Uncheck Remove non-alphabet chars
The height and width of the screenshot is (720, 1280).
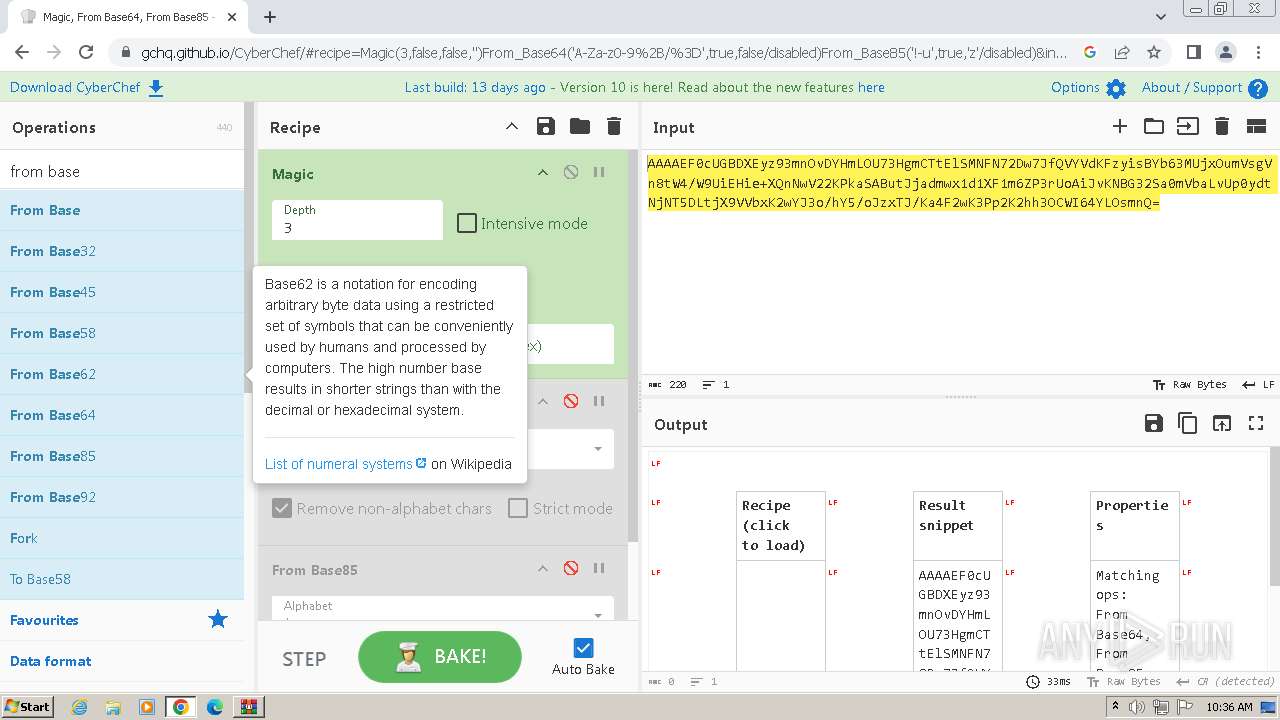pyautogui.click(x=282, y=508)
